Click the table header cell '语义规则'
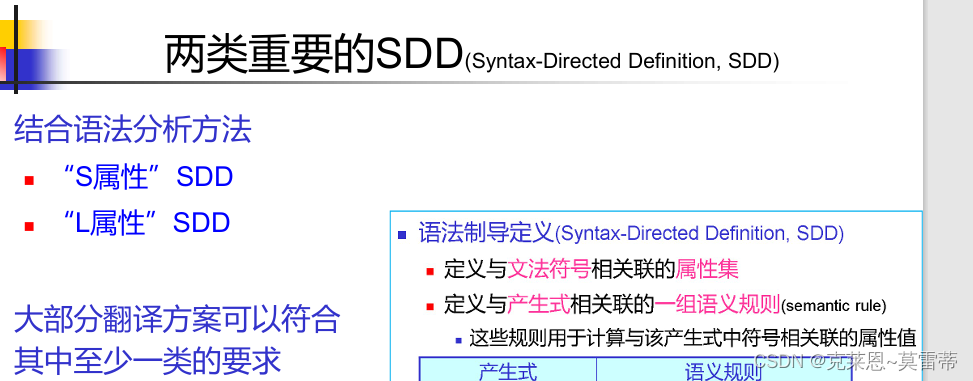This screenshot has height=381, width=973. (x=723, y=370)
